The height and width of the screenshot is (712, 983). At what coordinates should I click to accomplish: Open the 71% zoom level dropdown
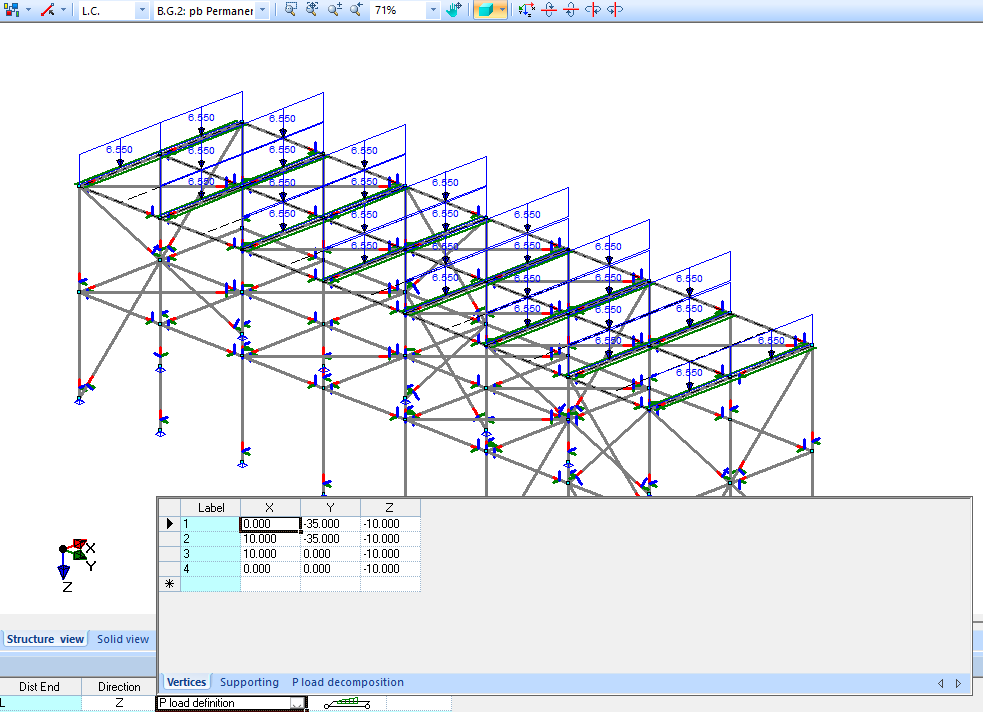tap(433, 11)
